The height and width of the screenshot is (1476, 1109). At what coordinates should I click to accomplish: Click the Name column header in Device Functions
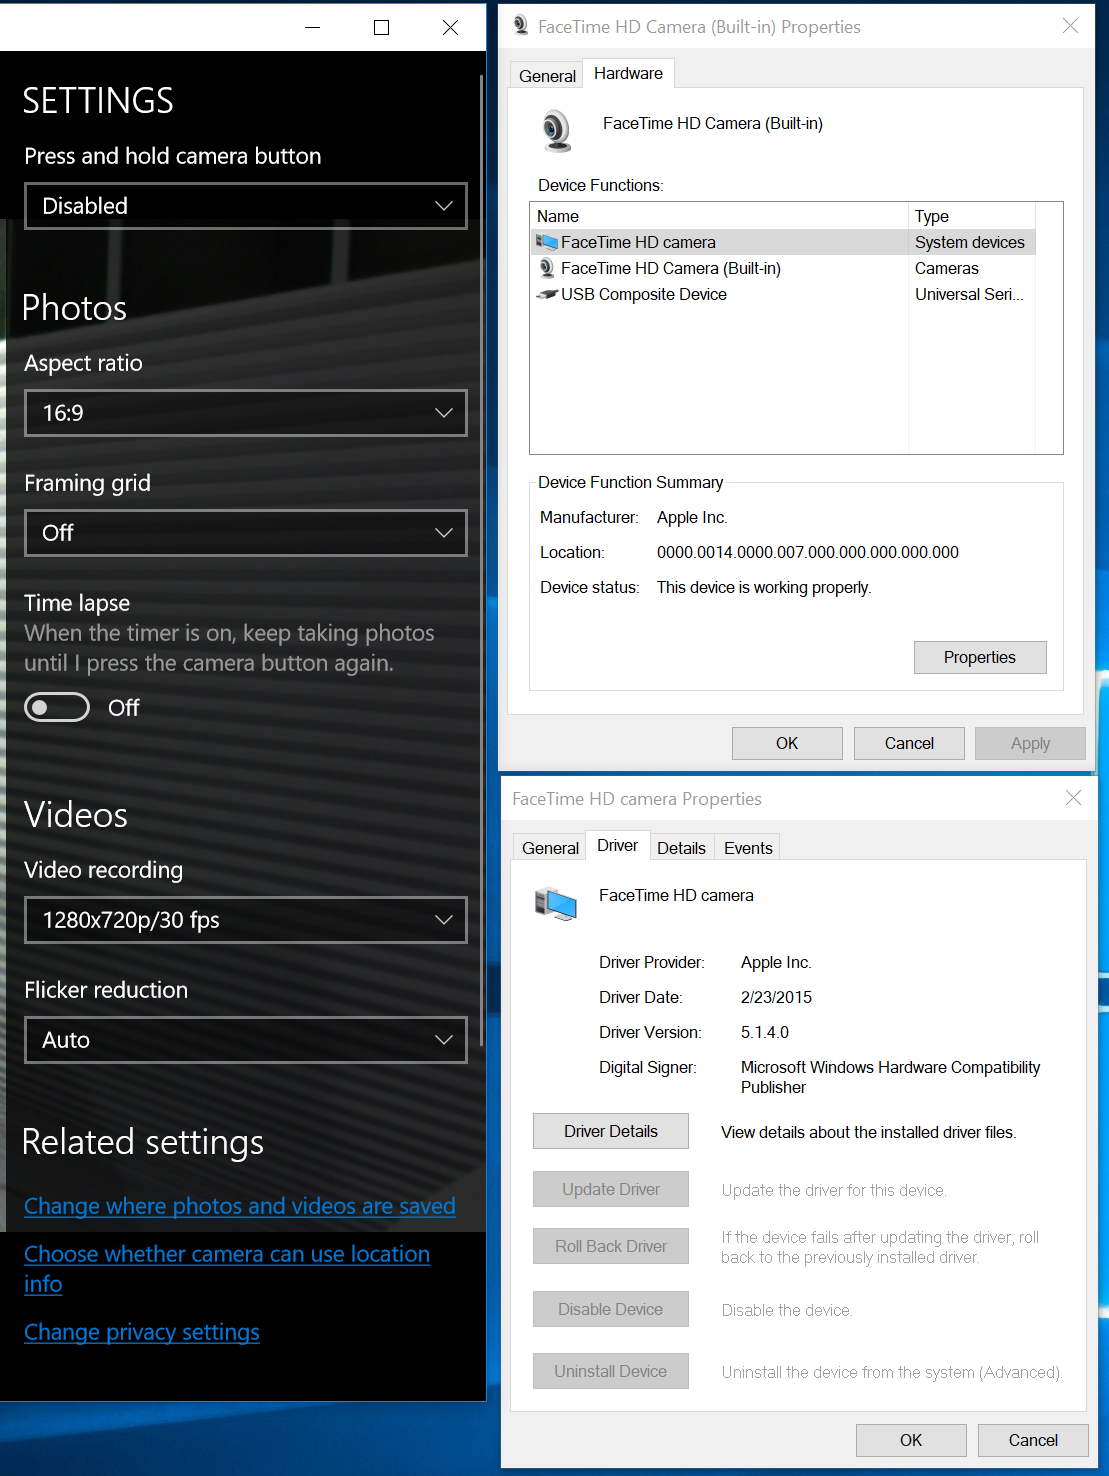(x=719, y=216)
